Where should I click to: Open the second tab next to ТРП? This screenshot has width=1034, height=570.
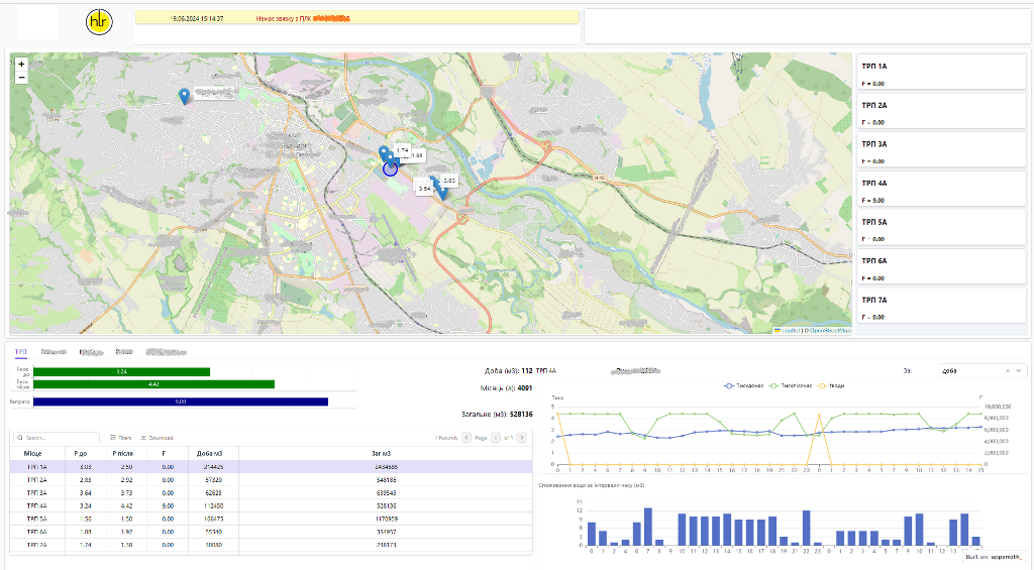(x=53, y=352)
